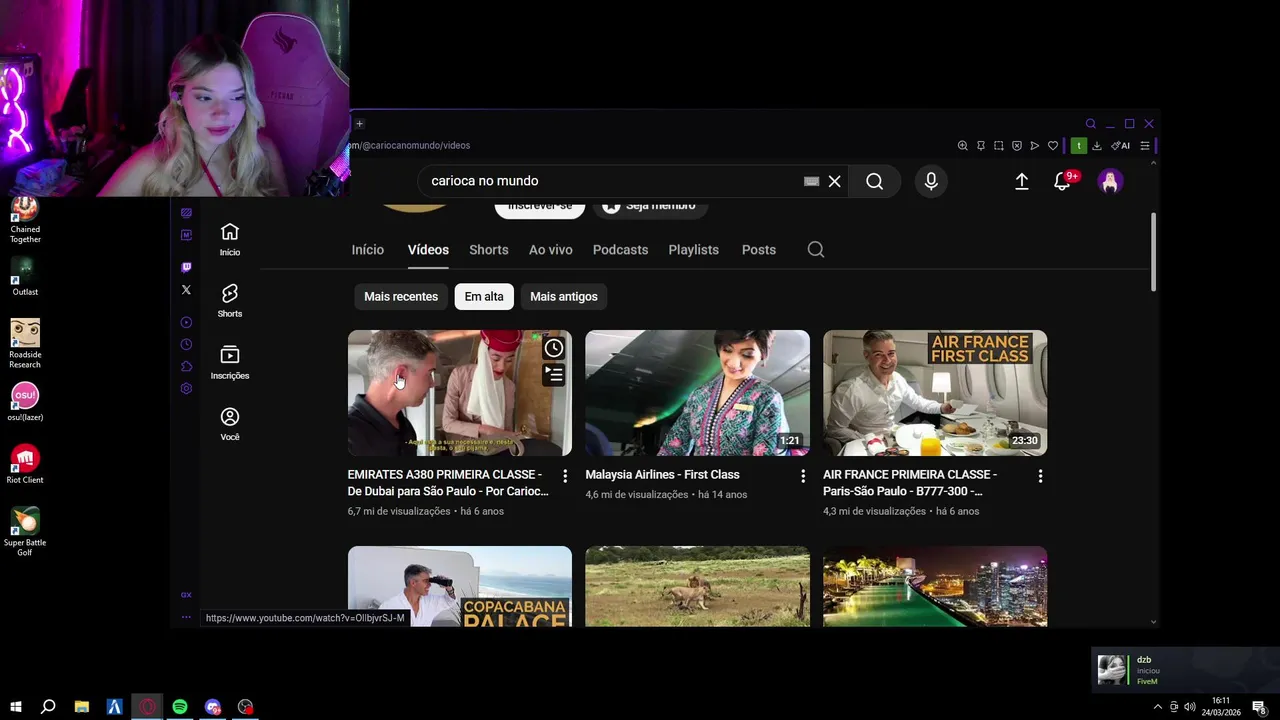Open the Podcasts tab

[x=620, y=250]
